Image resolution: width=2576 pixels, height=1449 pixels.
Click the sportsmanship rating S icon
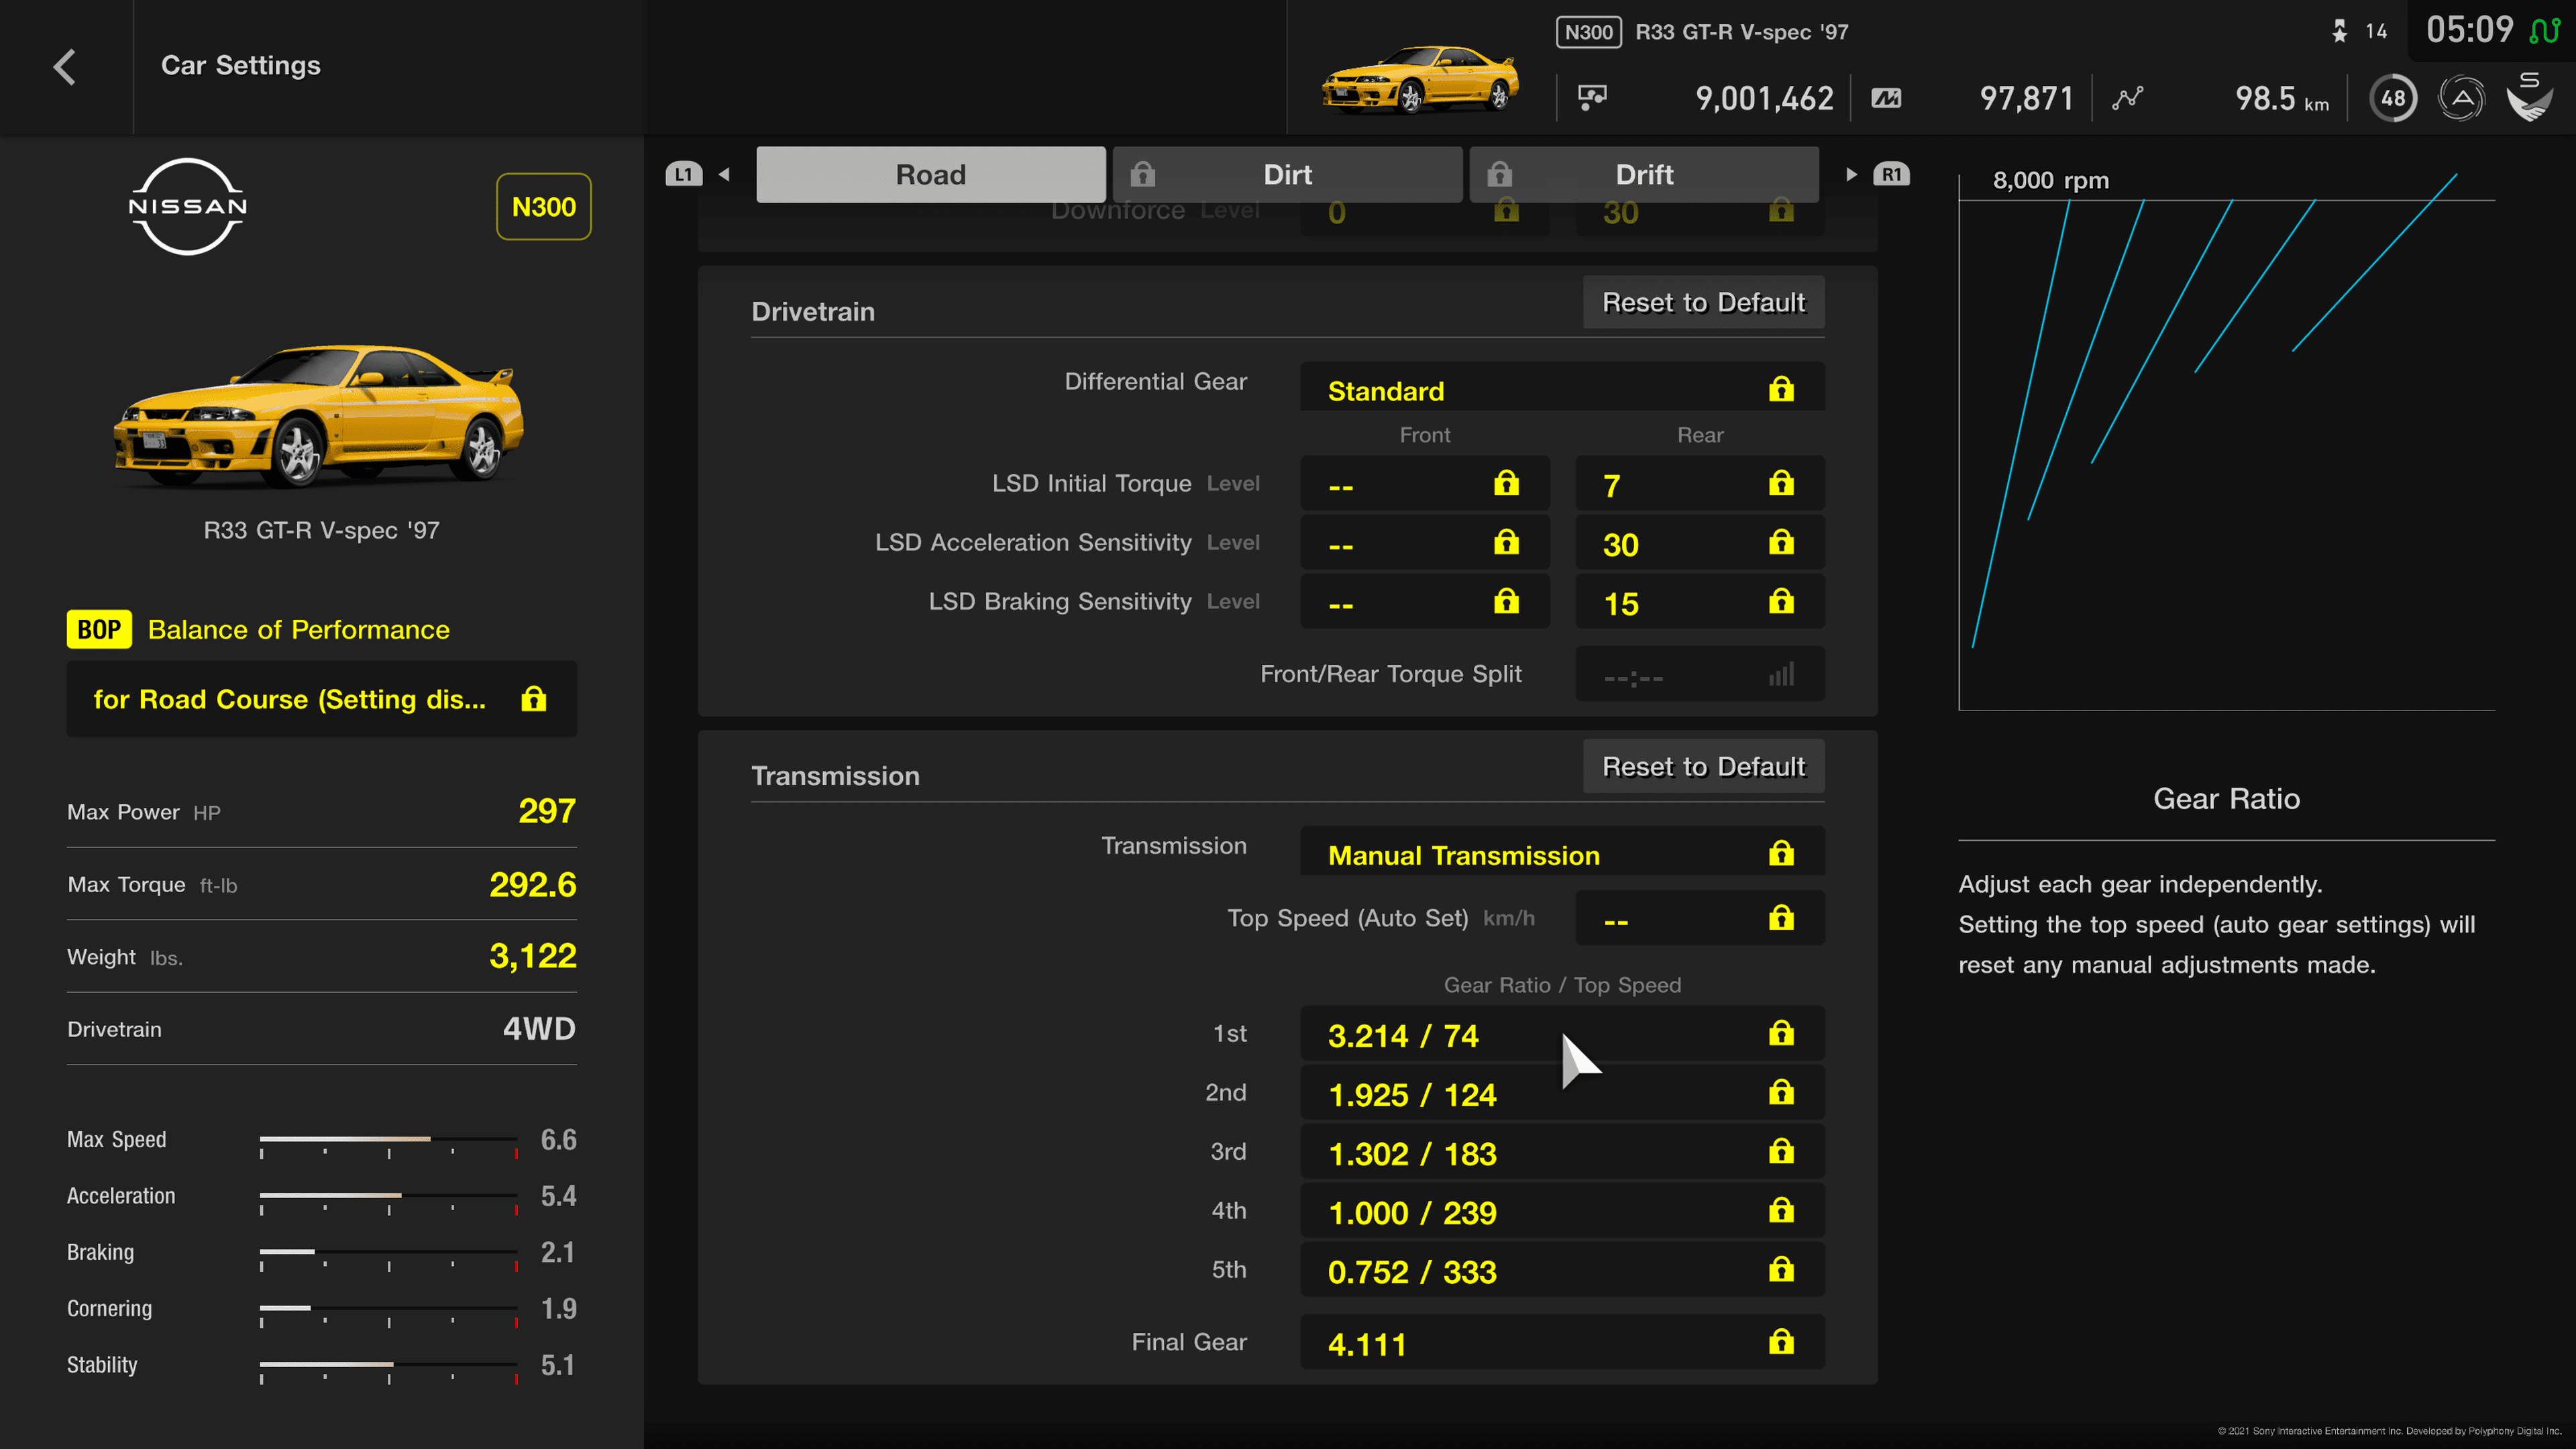2530,96
